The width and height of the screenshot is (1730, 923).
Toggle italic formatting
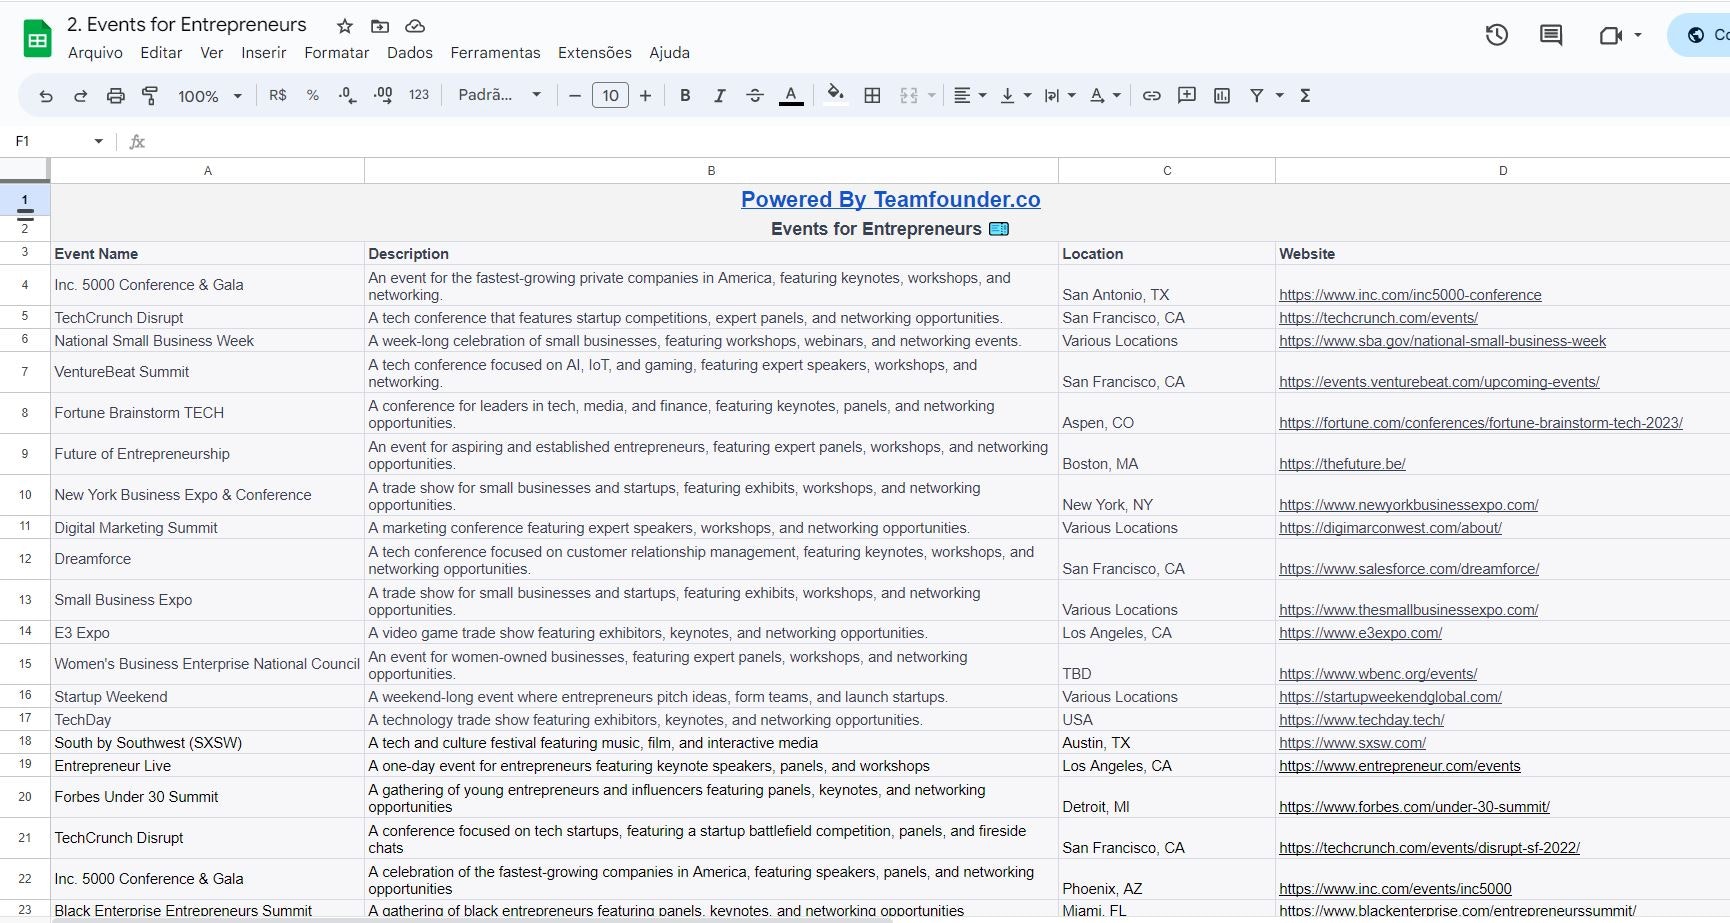(x=720, y=96)
